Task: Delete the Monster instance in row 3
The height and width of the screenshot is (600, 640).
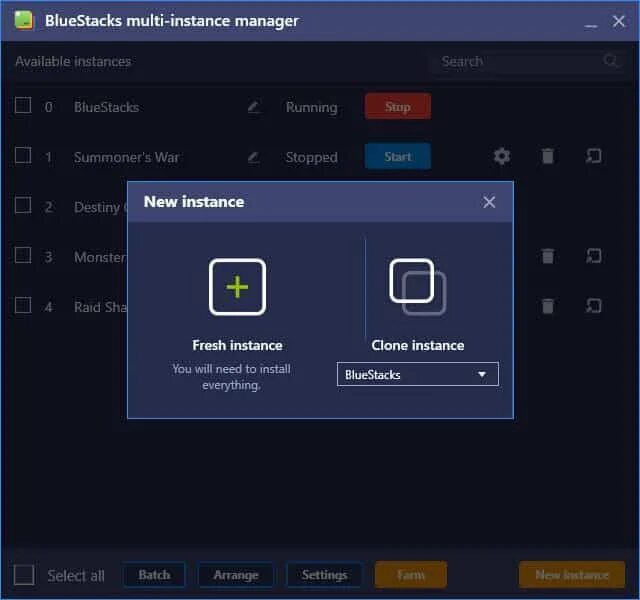Action: tap(548, 256)
